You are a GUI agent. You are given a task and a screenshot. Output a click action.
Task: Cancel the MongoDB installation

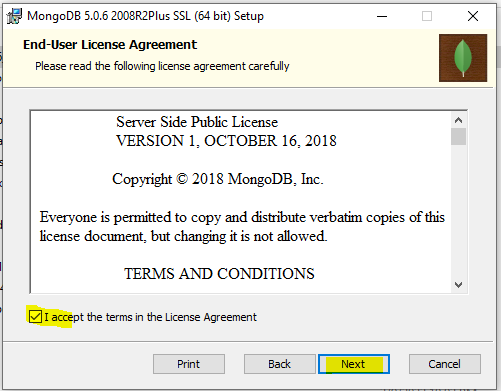[445, 364]
